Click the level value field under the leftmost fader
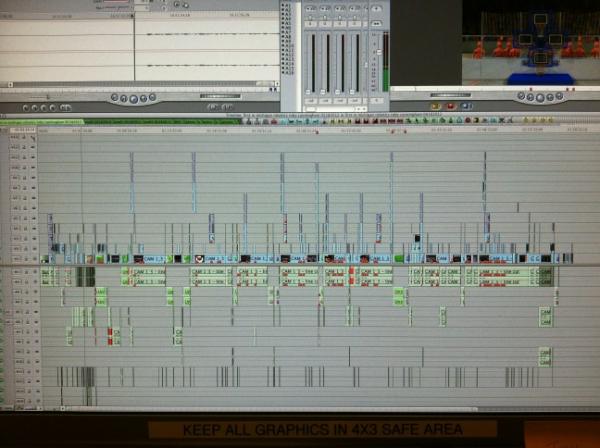This screenshot has height=448, width=600. (x=310, y=101)
